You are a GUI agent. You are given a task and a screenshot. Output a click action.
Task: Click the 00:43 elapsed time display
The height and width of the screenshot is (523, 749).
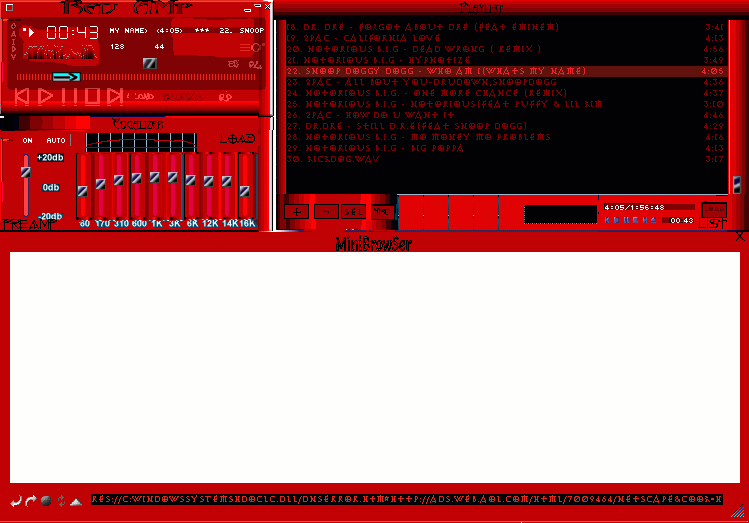coord(72,32)
